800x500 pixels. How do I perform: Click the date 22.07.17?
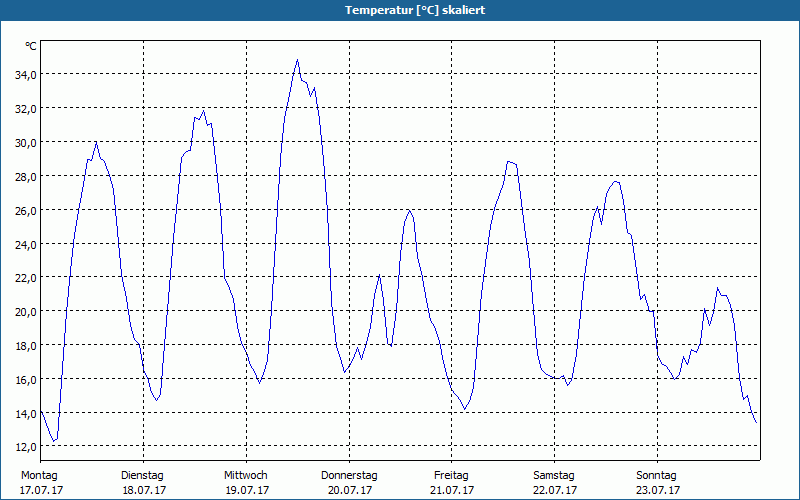[555, 490]
